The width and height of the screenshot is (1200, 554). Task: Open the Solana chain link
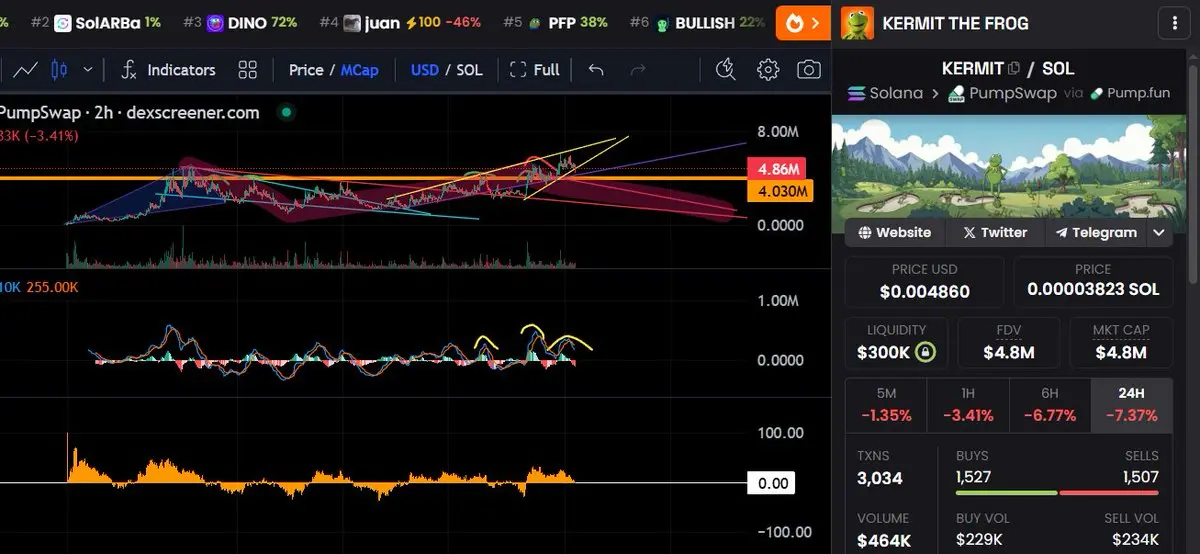(x=886, y=93)
